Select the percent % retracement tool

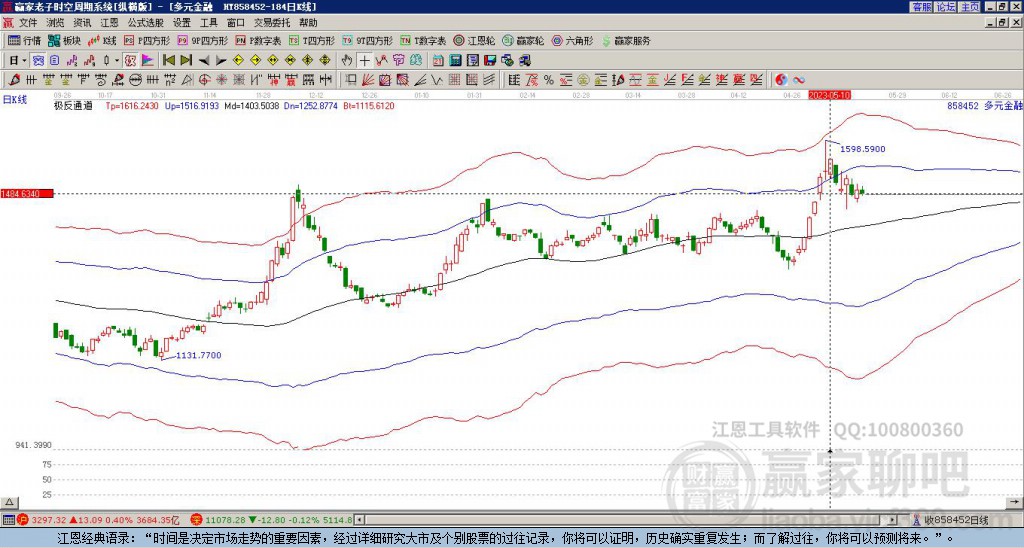(549, 80)
